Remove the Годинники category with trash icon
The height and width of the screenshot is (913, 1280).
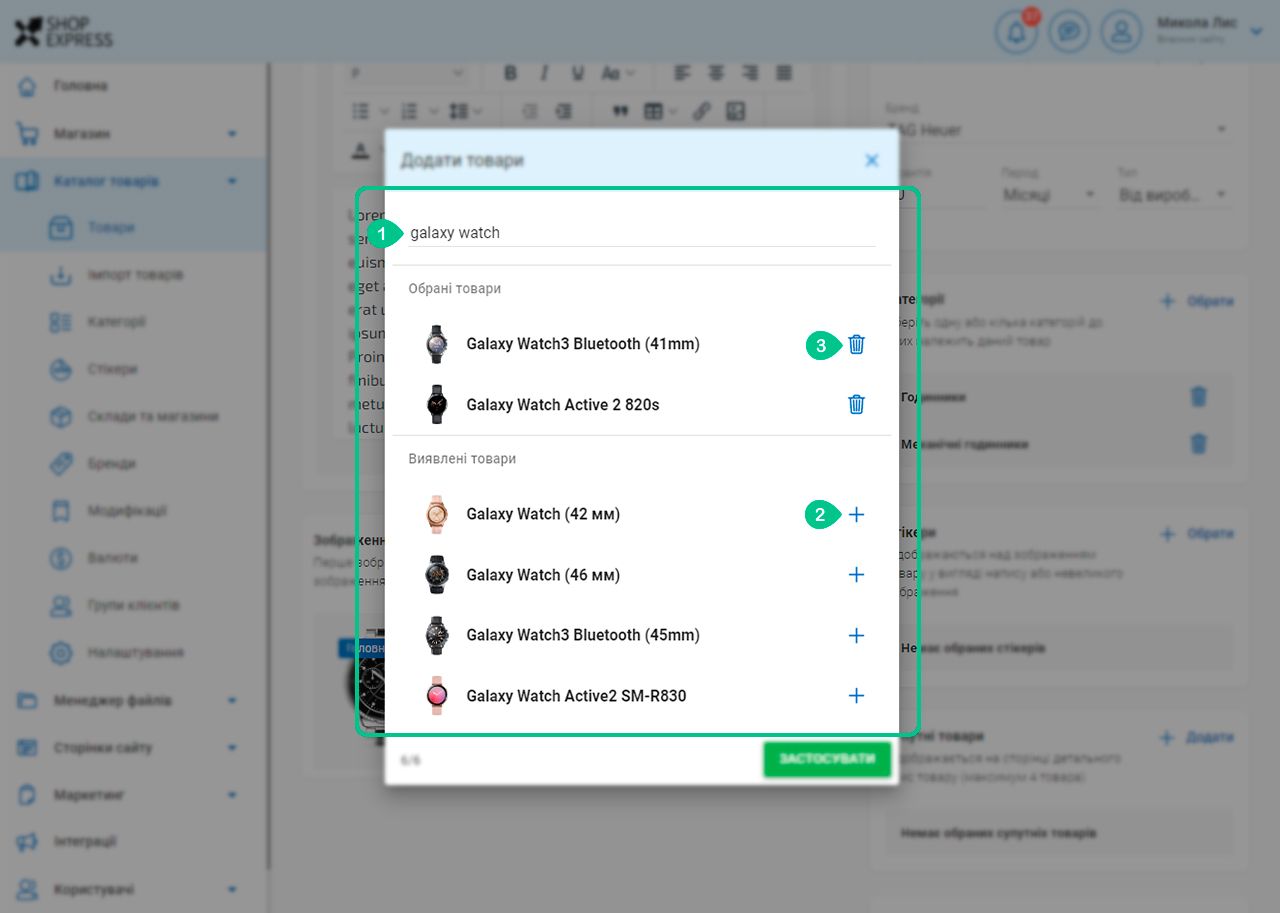1198,397
